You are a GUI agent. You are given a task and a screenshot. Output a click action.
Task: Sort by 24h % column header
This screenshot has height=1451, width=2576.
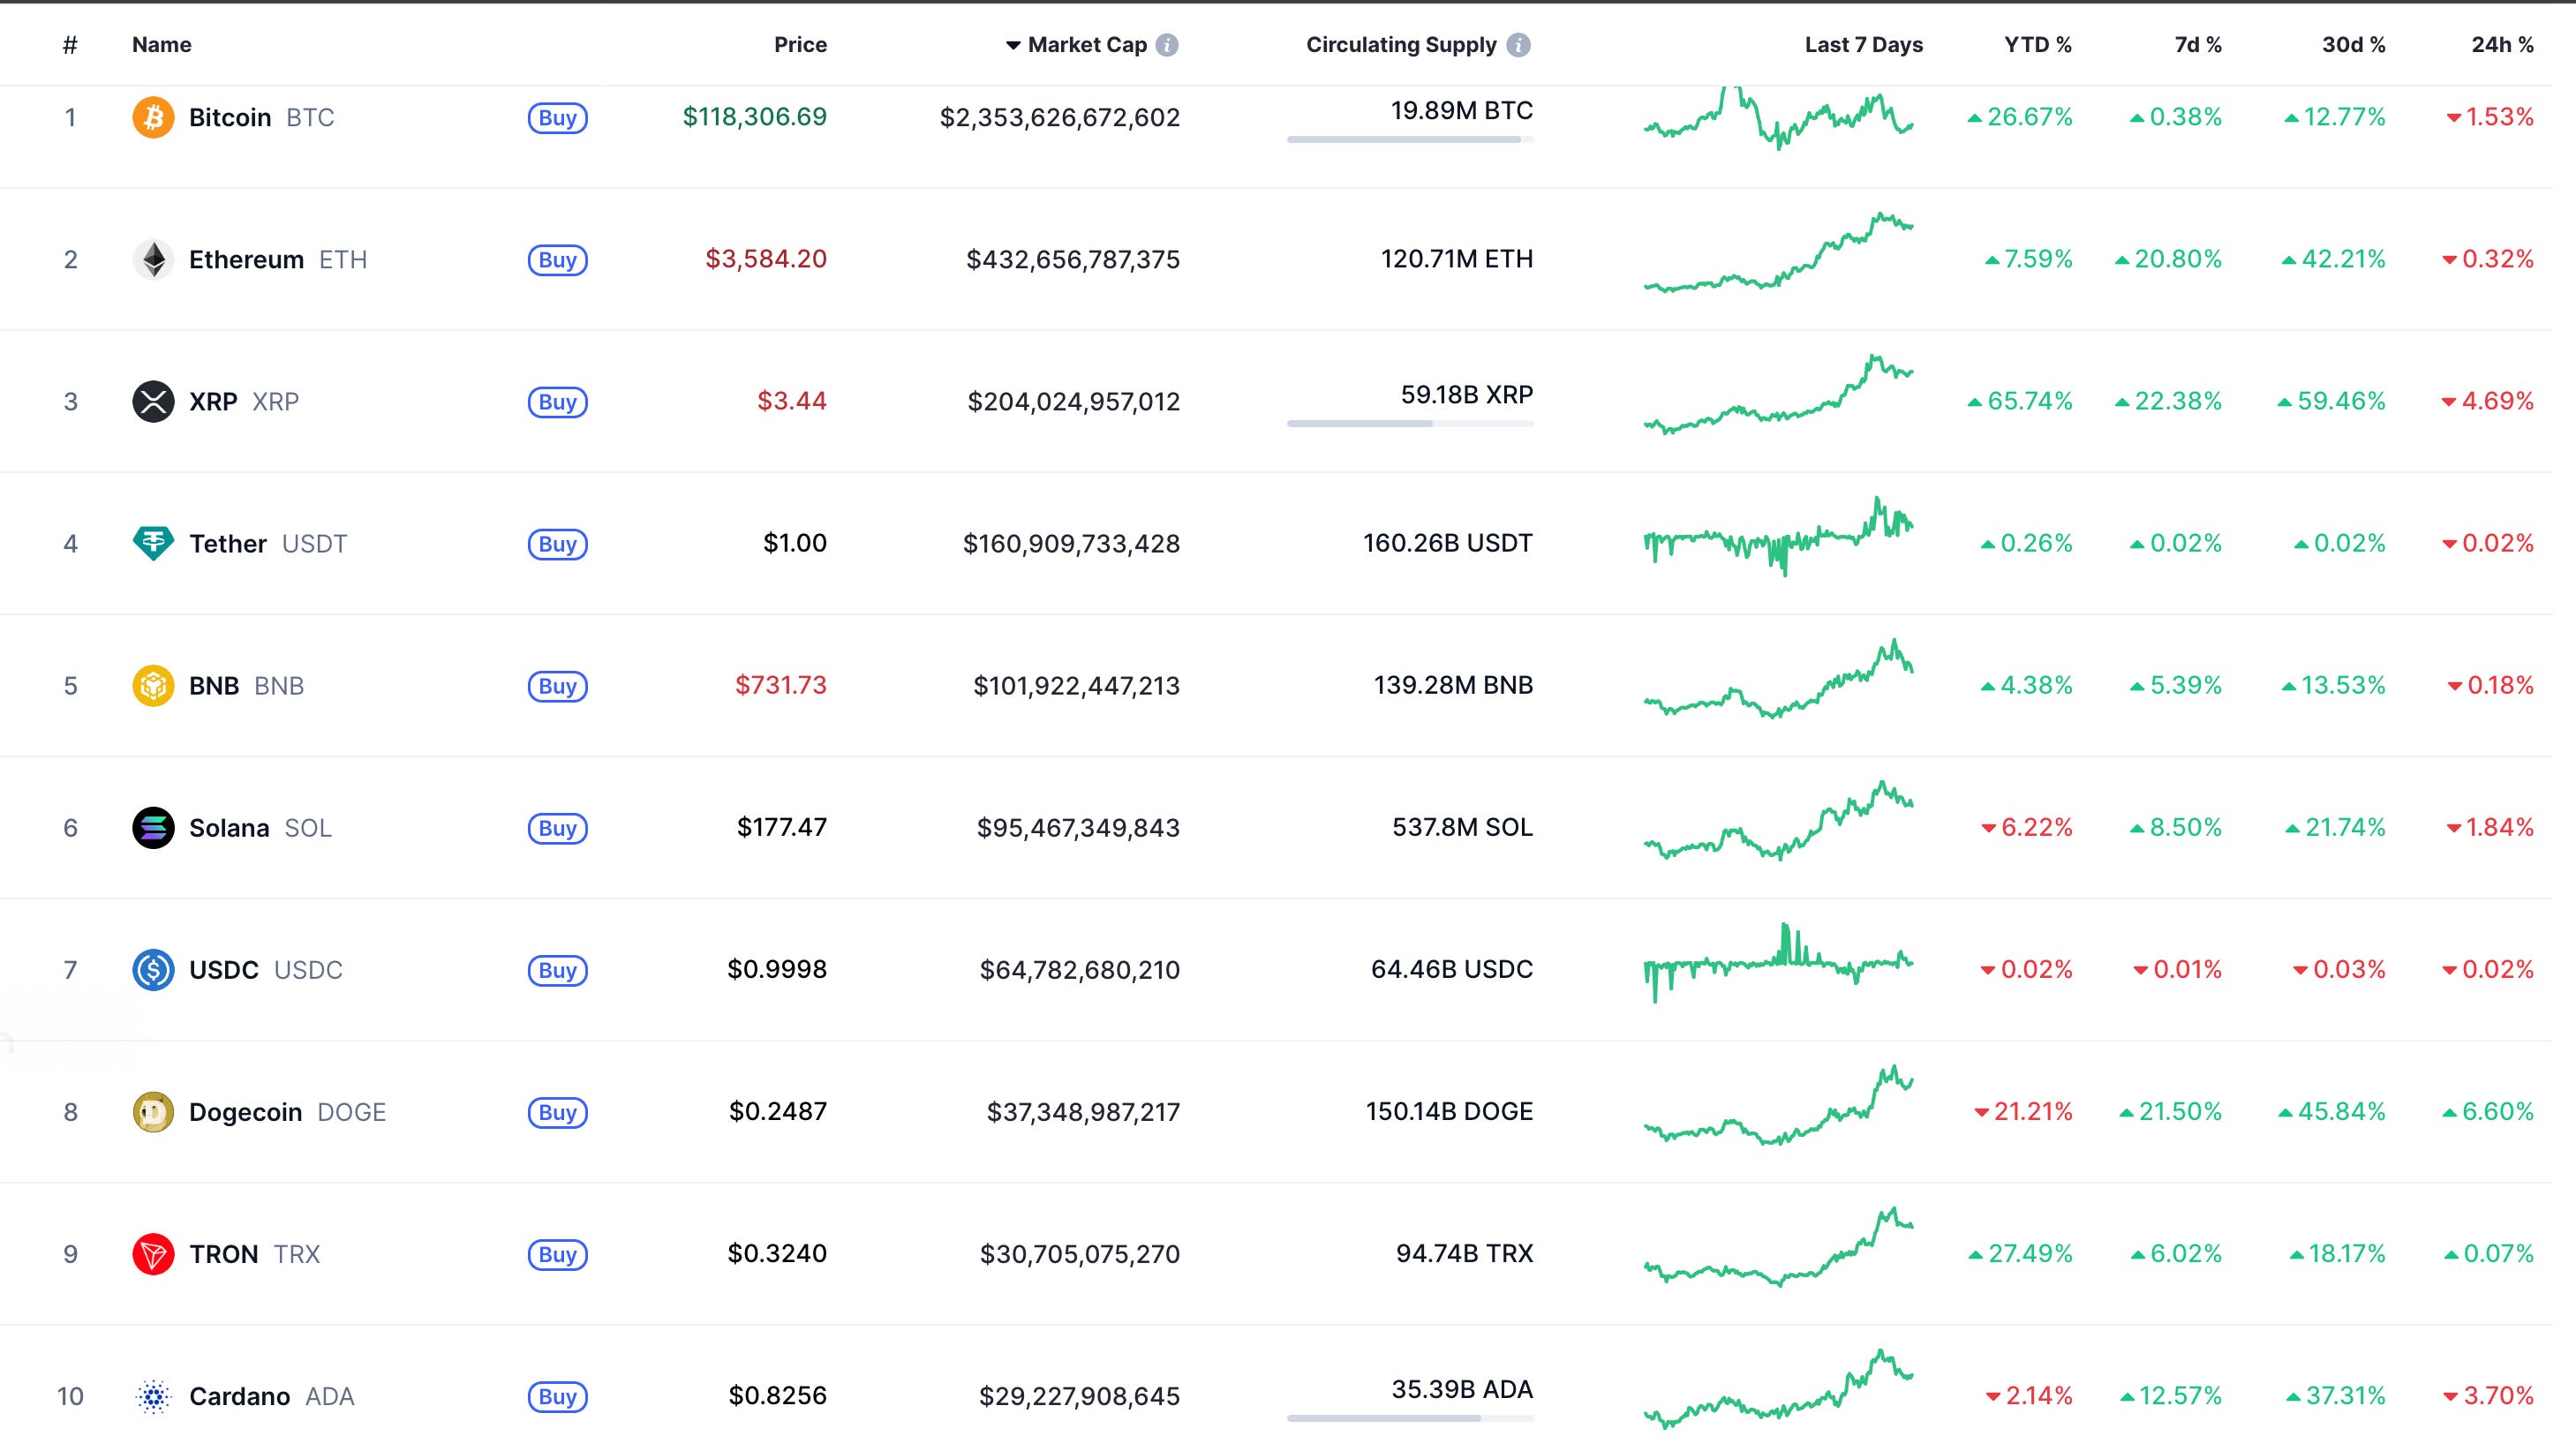tap(2502, 45)
